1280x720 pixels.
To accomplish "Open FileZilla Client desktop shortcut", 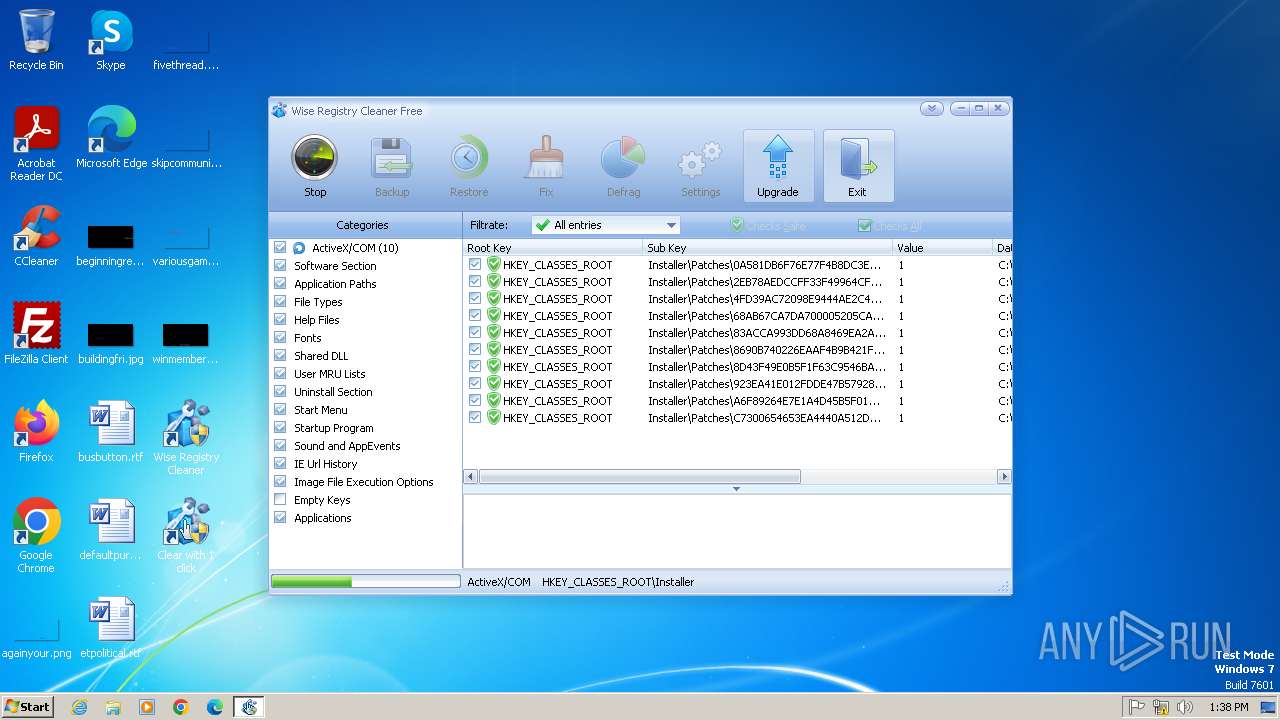I will [x=36, y=333].
